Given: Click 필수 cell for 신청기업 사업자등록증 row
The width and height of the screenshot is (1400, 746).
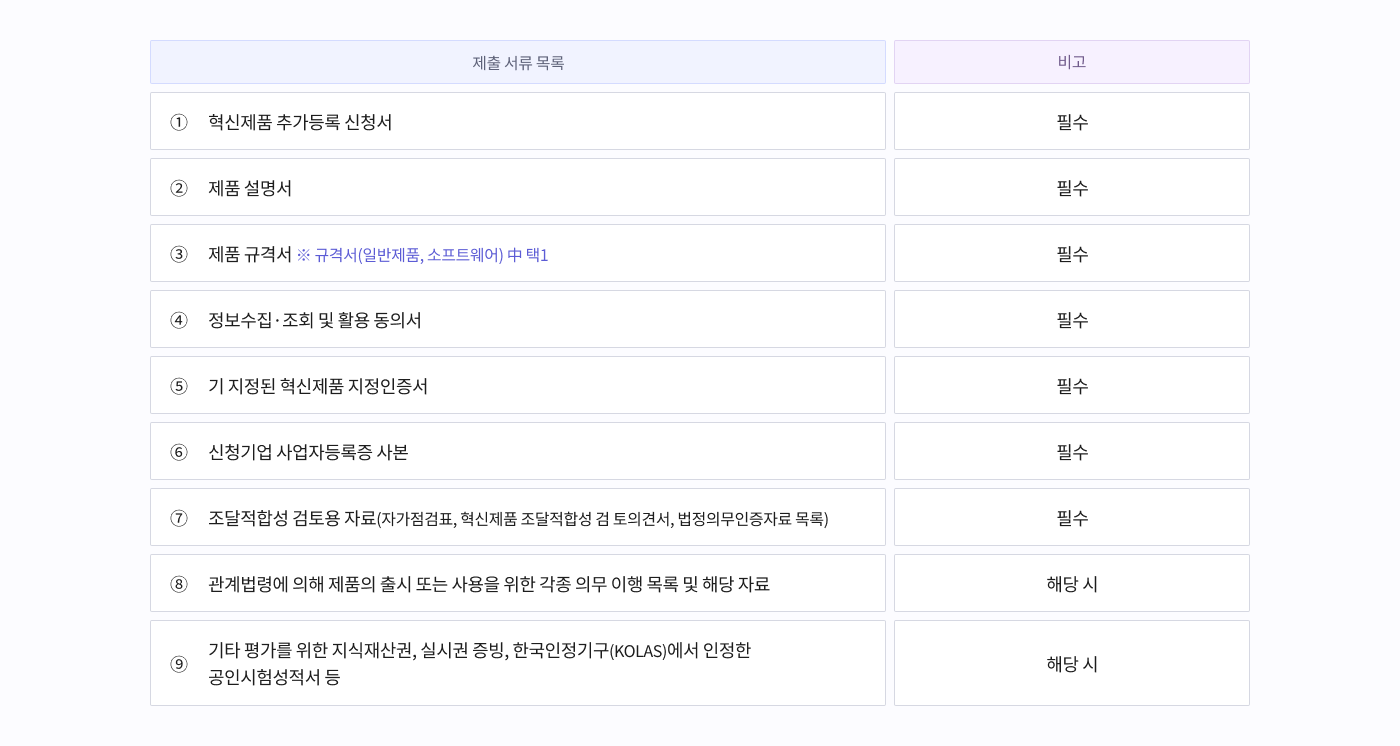Looking at the screenshot, I should (x=1072, y=452).
